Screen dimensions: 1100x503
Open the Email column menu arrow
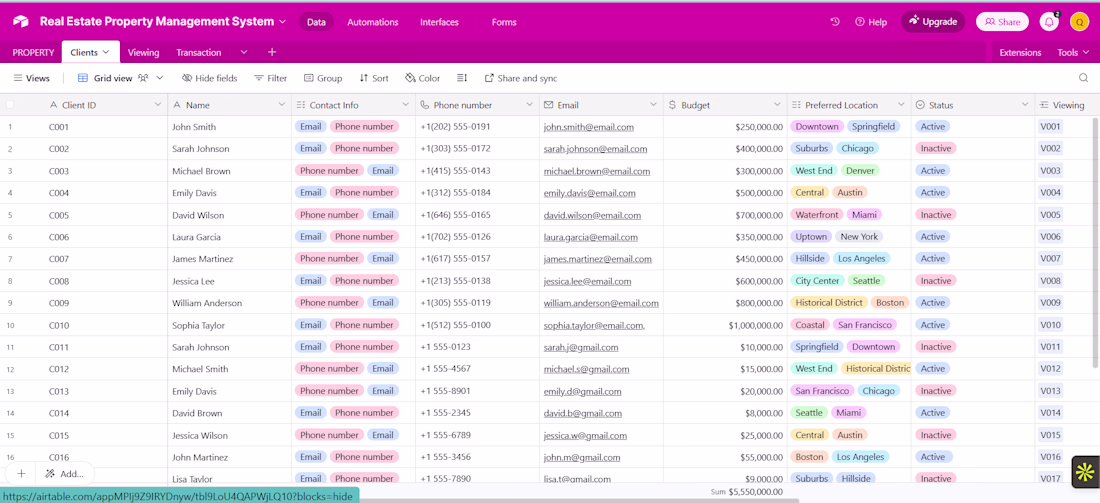pos(652,105)
